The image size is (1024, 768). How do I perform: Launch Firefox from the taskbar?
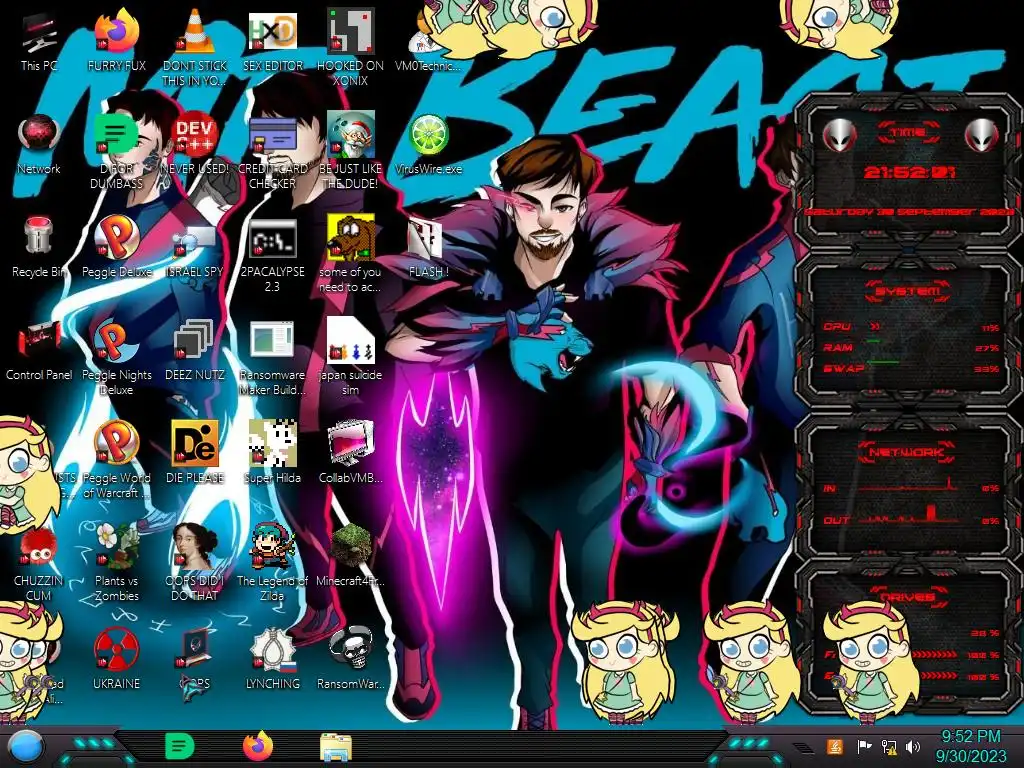click(x=258, y=746)
